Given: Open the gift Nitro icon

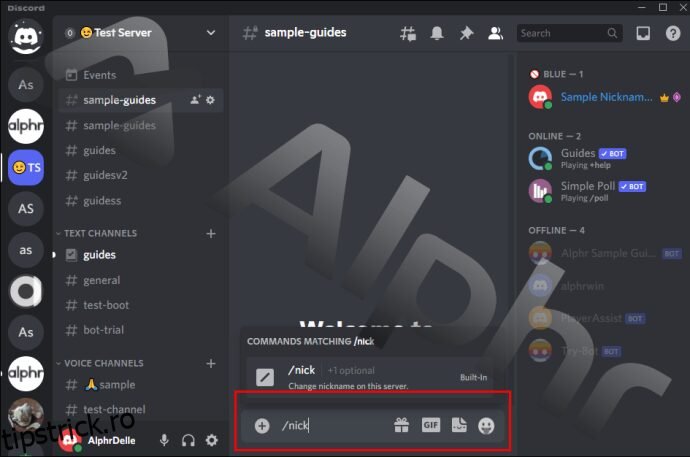Looking at the screenshot, I should point(401,425).
